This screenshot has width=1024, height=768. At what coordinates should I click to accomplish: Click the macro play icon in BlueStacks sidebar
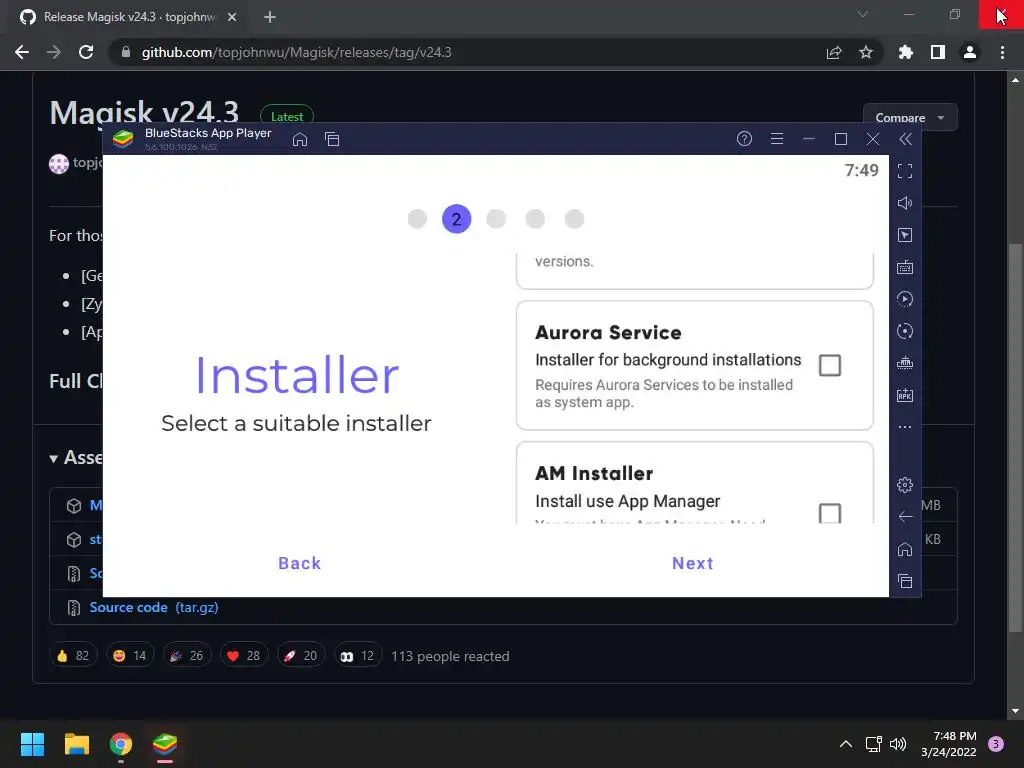(904, 299)
